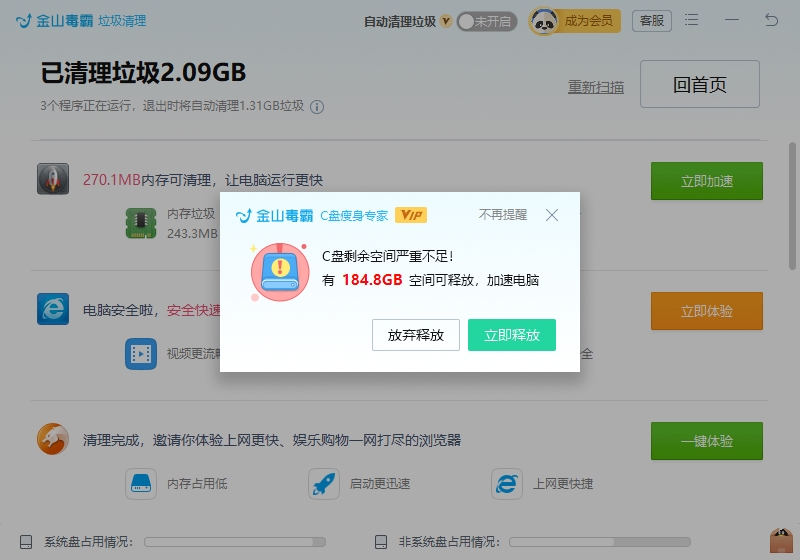Click the 金山毒霸 logo in the popup
The image size is (800, 560).
point(274,216)
